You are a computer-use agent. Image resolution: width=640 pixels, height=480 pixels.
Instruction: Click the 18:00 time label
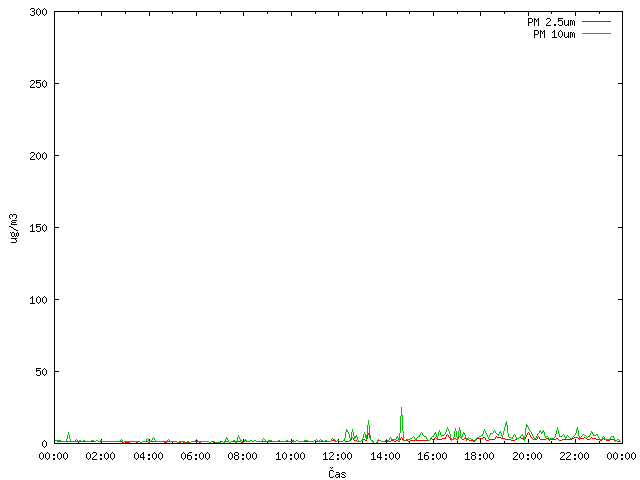[480, 456]
